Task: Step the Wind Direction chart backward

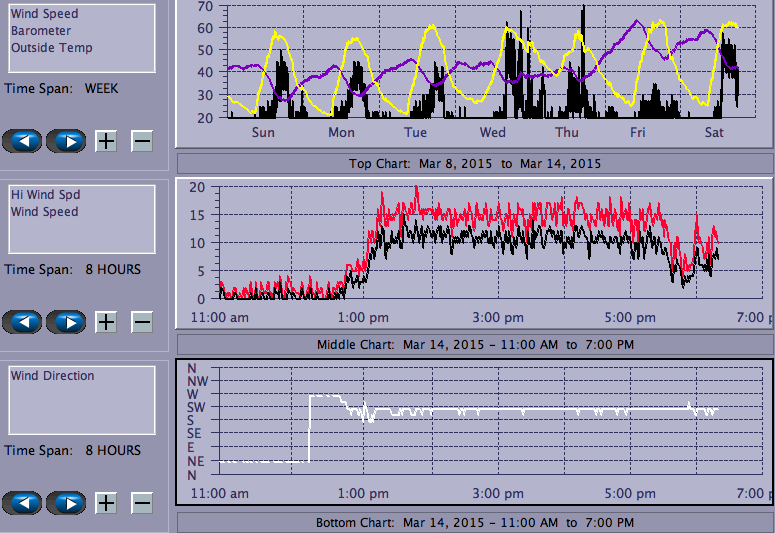Action: (22, 502)
